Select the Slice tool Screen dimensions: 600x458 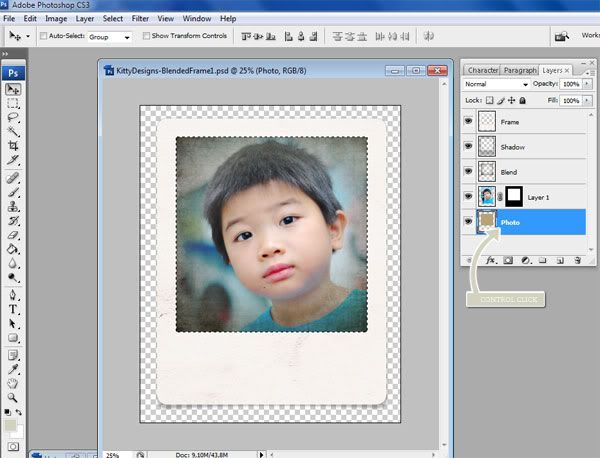(13, 160)
